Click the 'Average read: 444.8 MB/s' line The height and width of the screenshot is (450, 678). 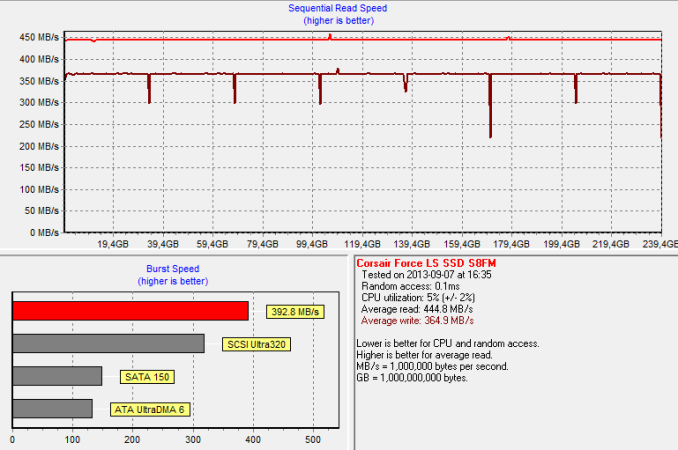[417, 310]
